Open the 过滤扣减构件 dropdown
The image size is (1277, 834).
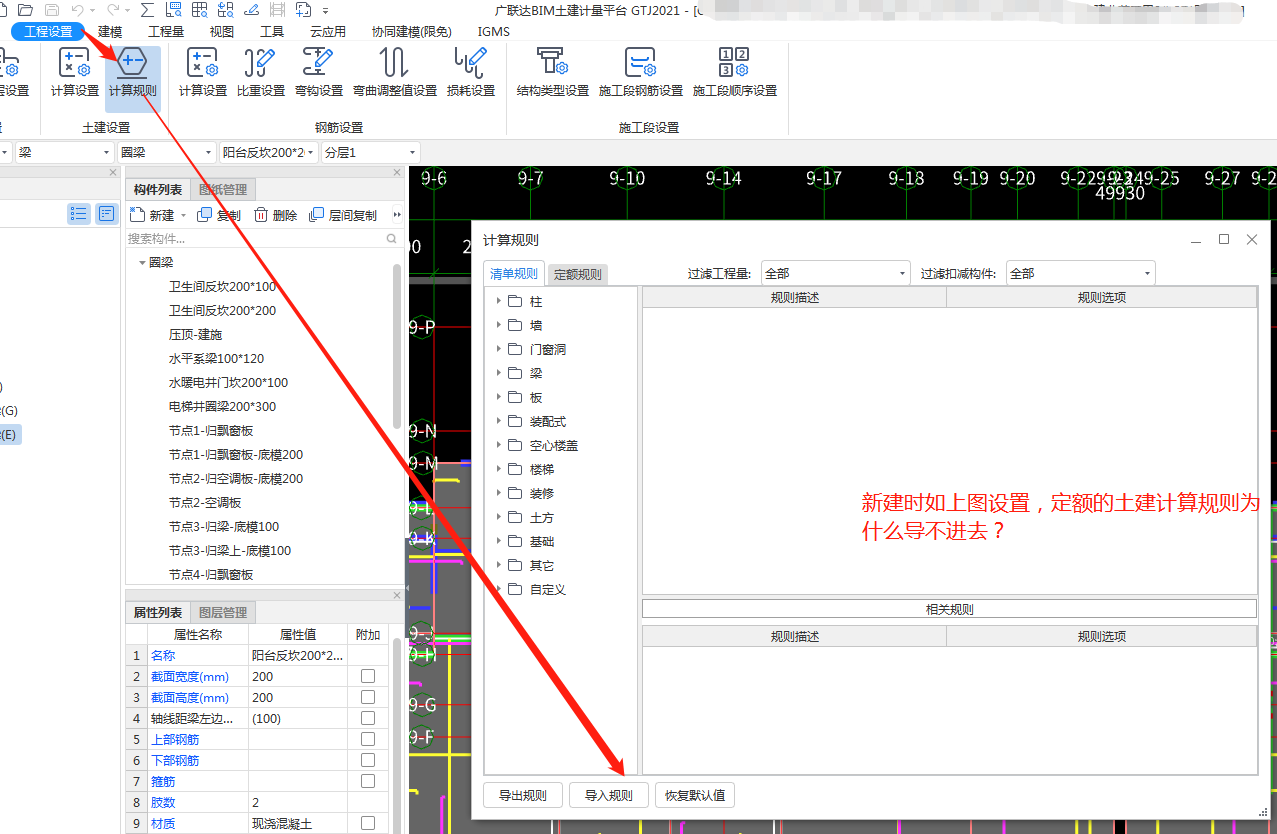point(1081,273)
